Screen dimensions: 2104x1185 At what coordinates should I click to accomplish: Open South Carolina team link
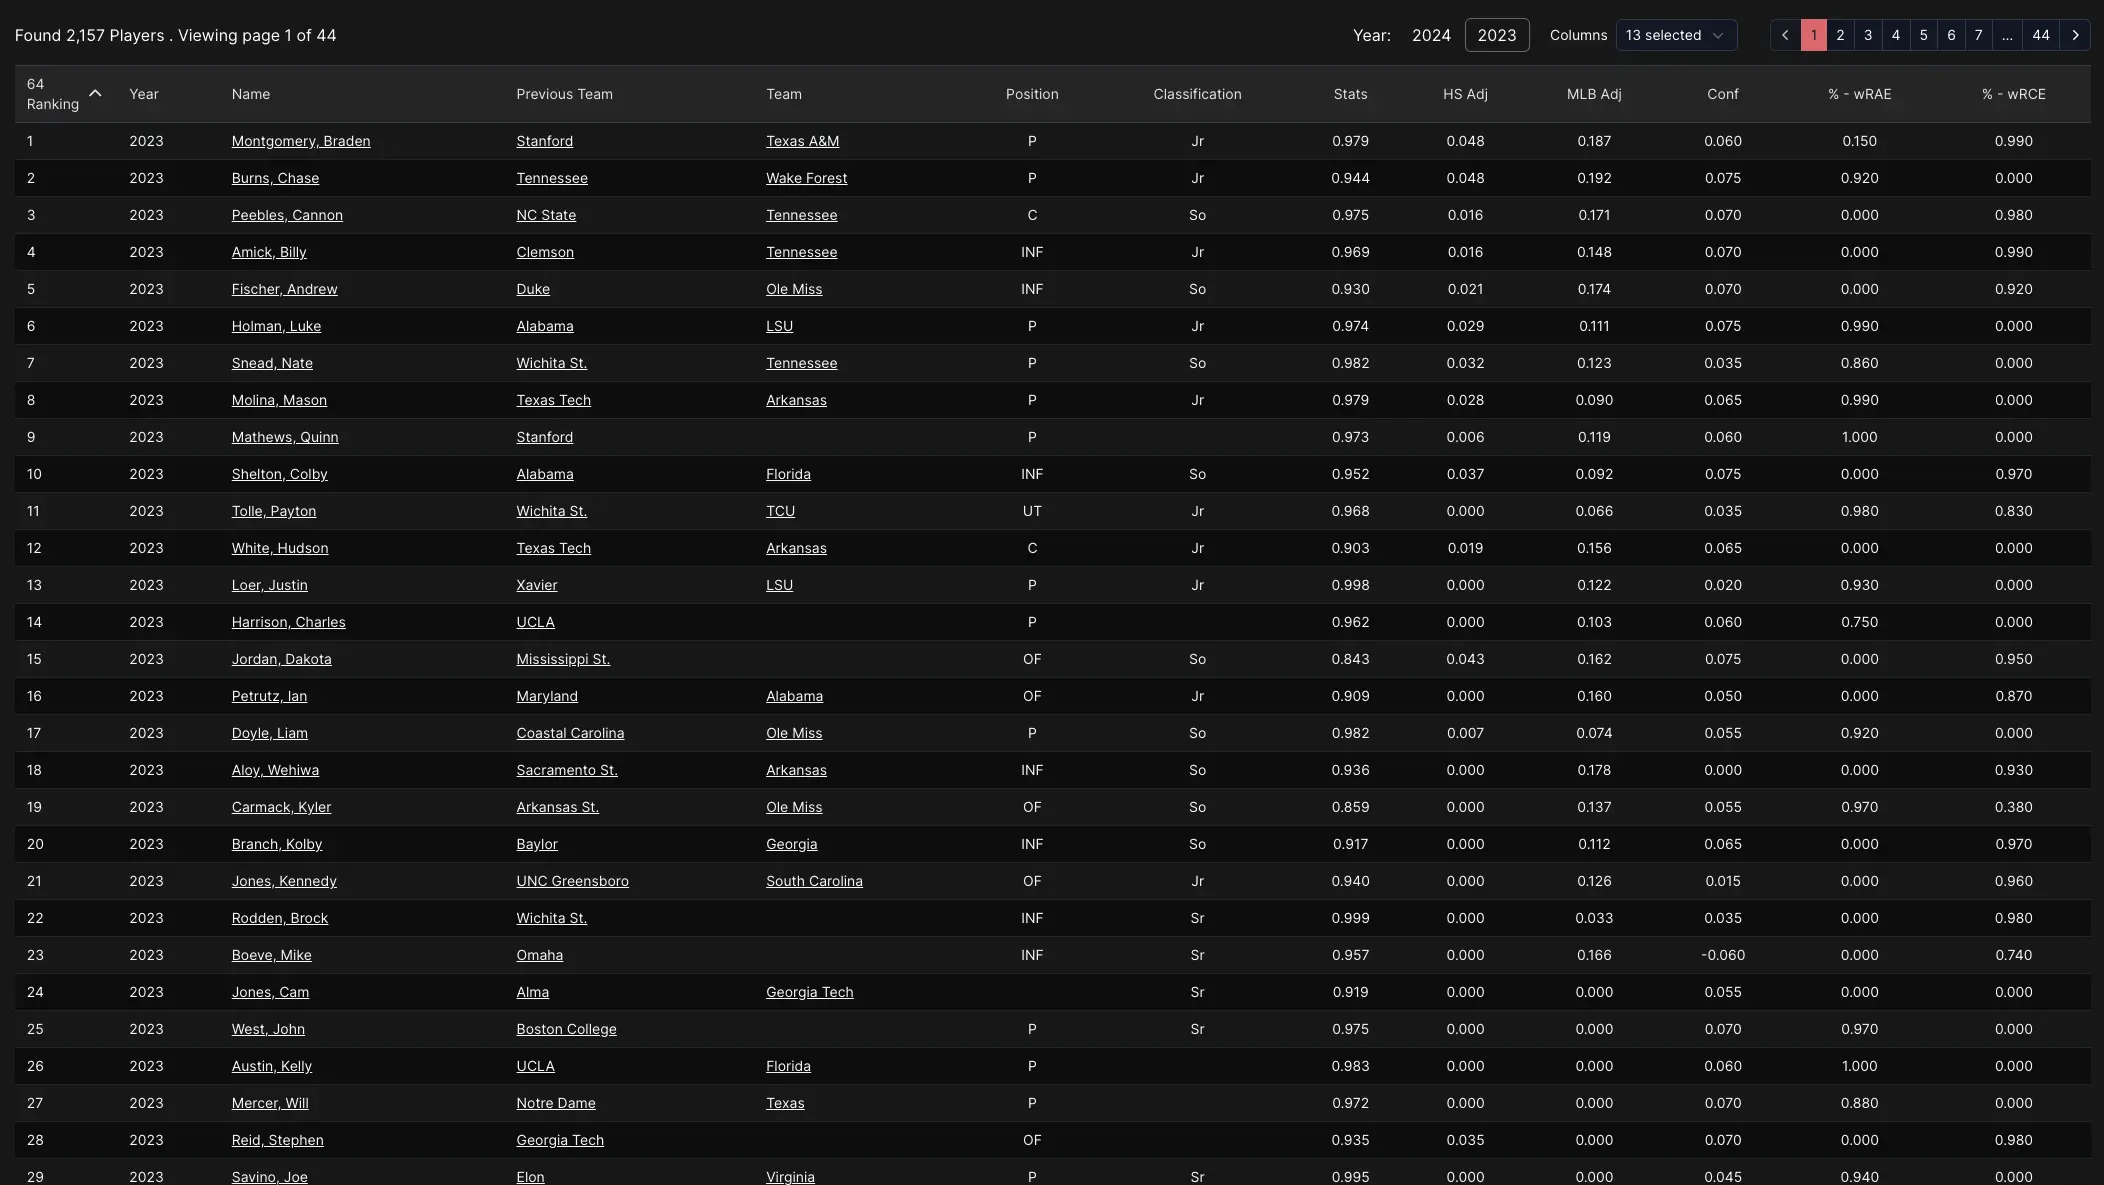pyautogui.click(x=814, y=881)
